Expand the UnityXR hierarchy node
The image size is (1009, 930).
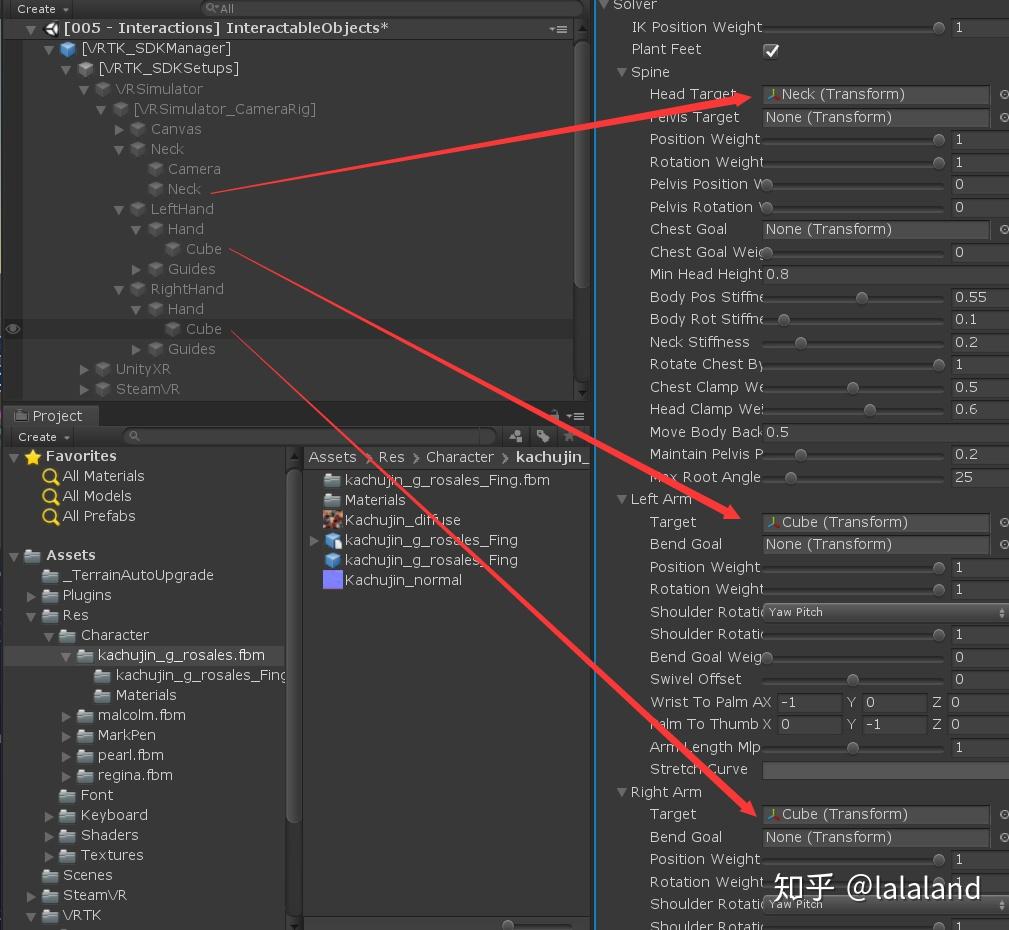(x=83, y=369)
